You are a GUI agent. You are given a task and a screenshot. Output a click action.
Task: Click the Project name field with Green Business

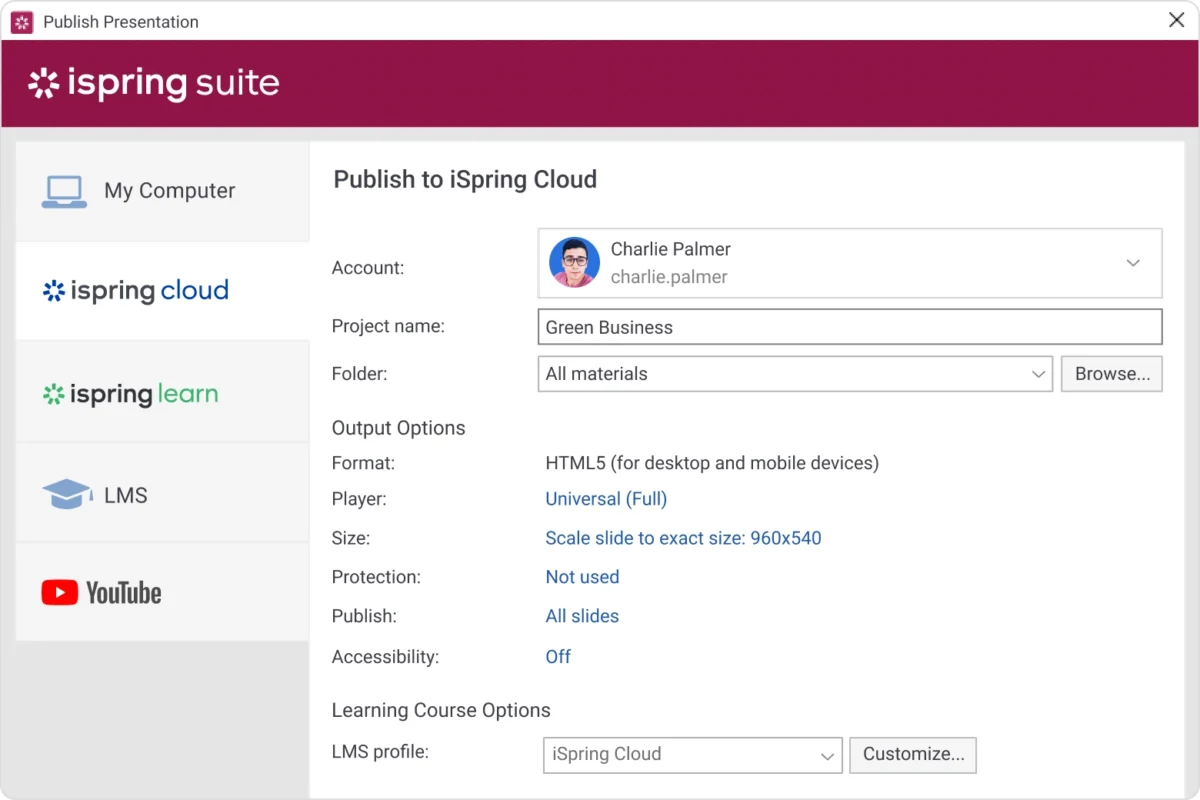coord(850,327)
